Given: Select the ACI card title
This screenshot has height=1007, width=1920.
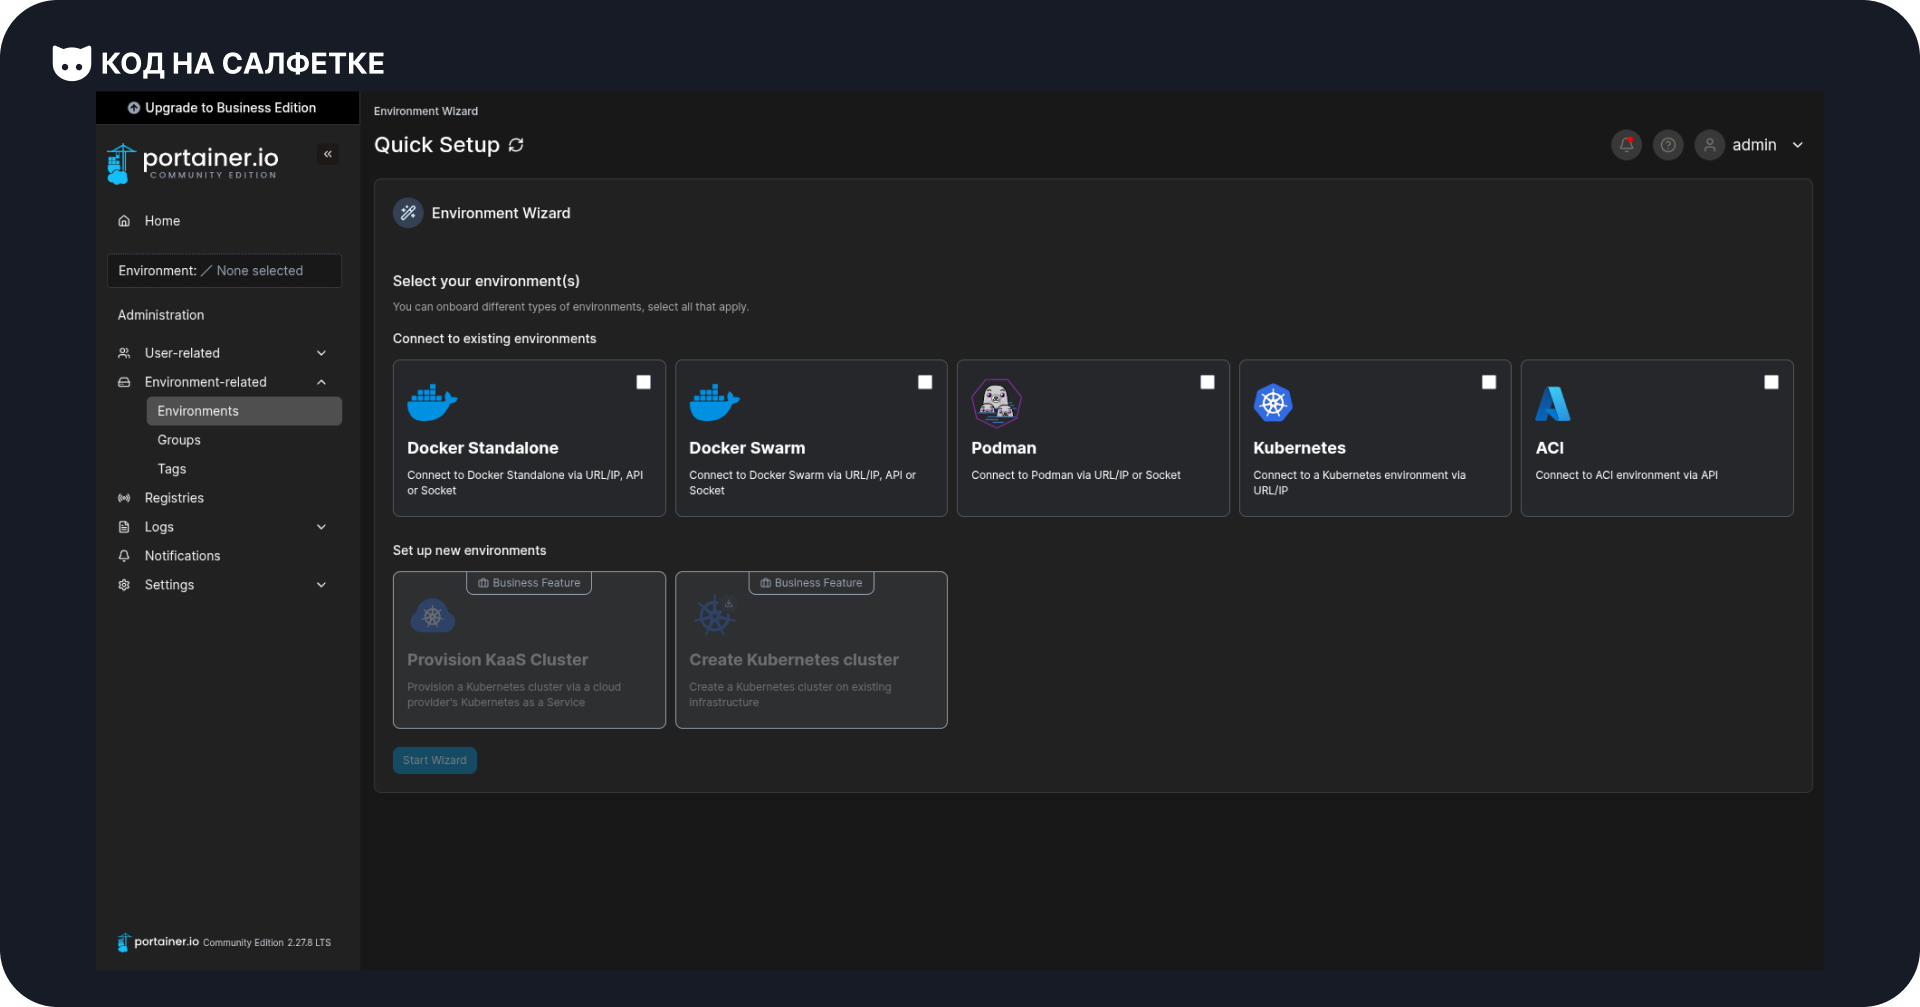Looking at the screenshot, I should [1550, 448].
